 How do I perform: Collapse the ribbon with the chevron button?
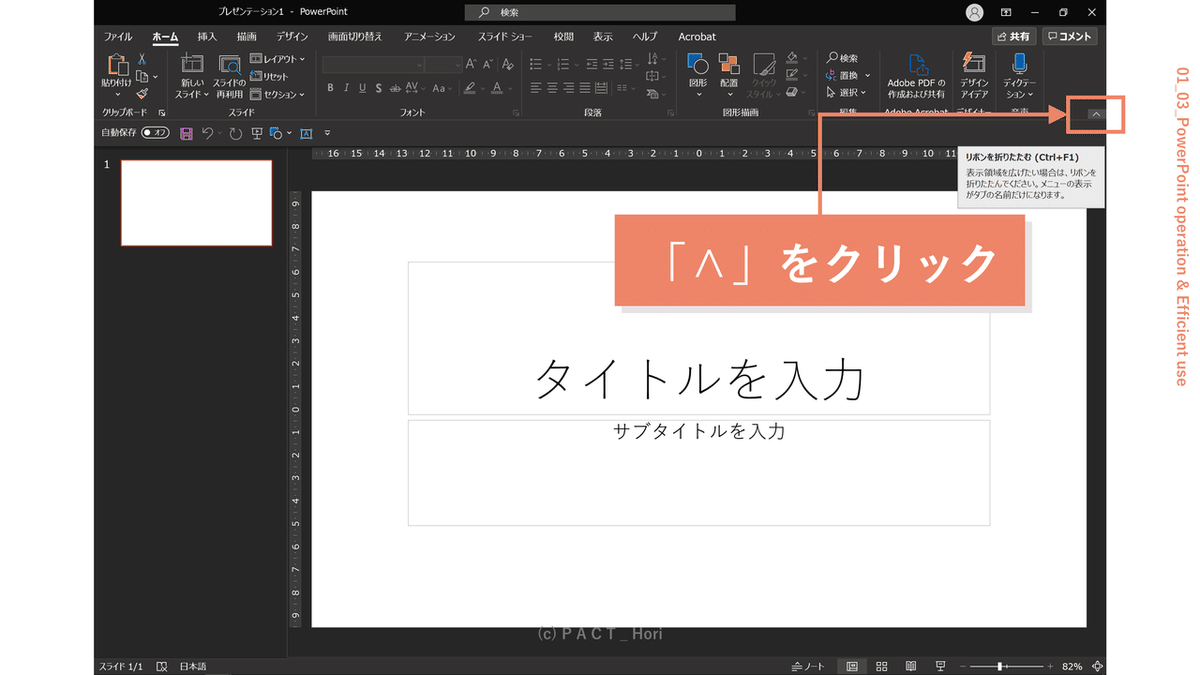tap(1095, 114)
